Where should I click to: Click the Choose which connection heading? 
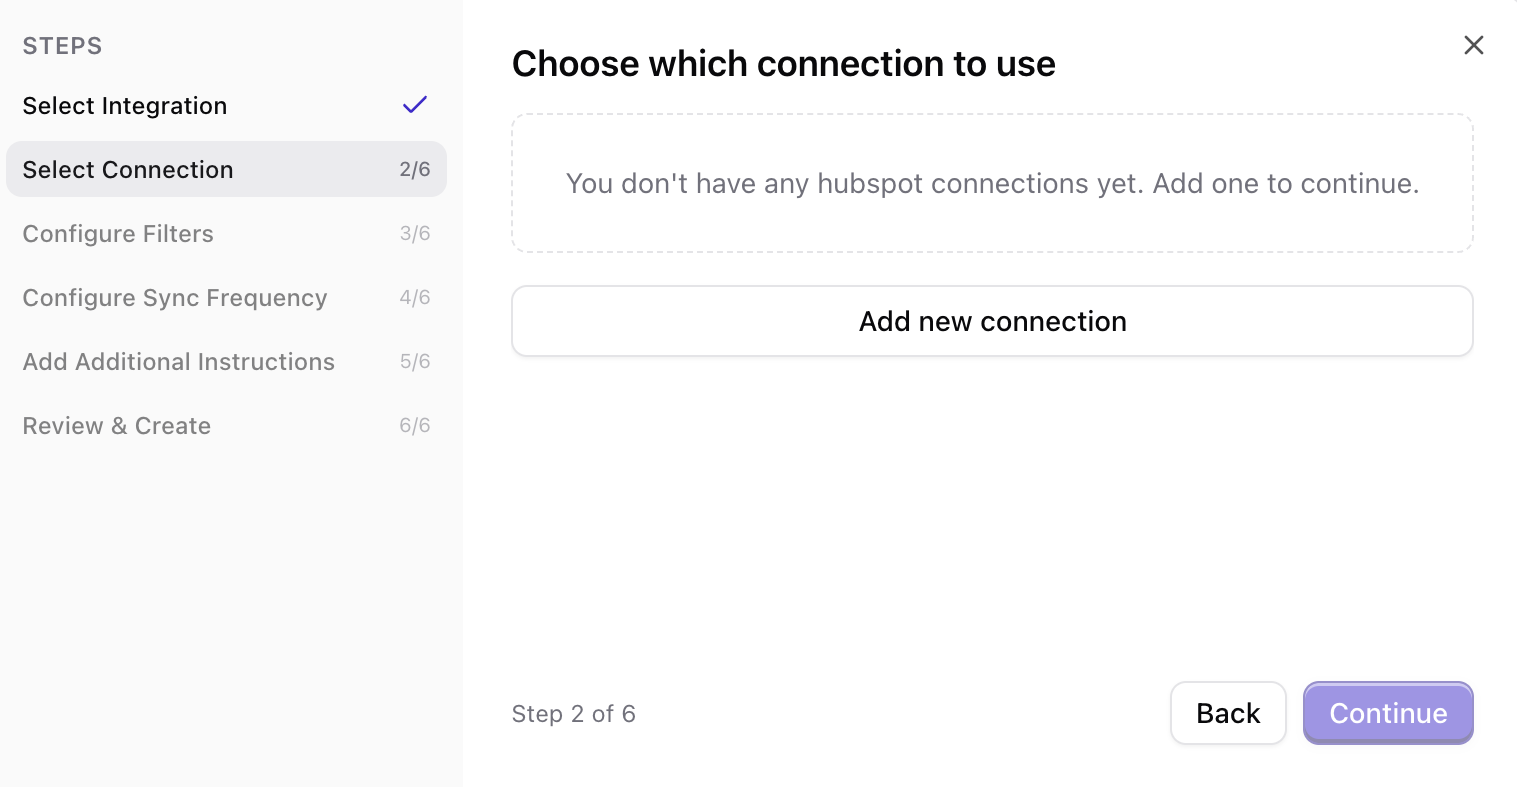pyautogui.click(x=783, y=63)
